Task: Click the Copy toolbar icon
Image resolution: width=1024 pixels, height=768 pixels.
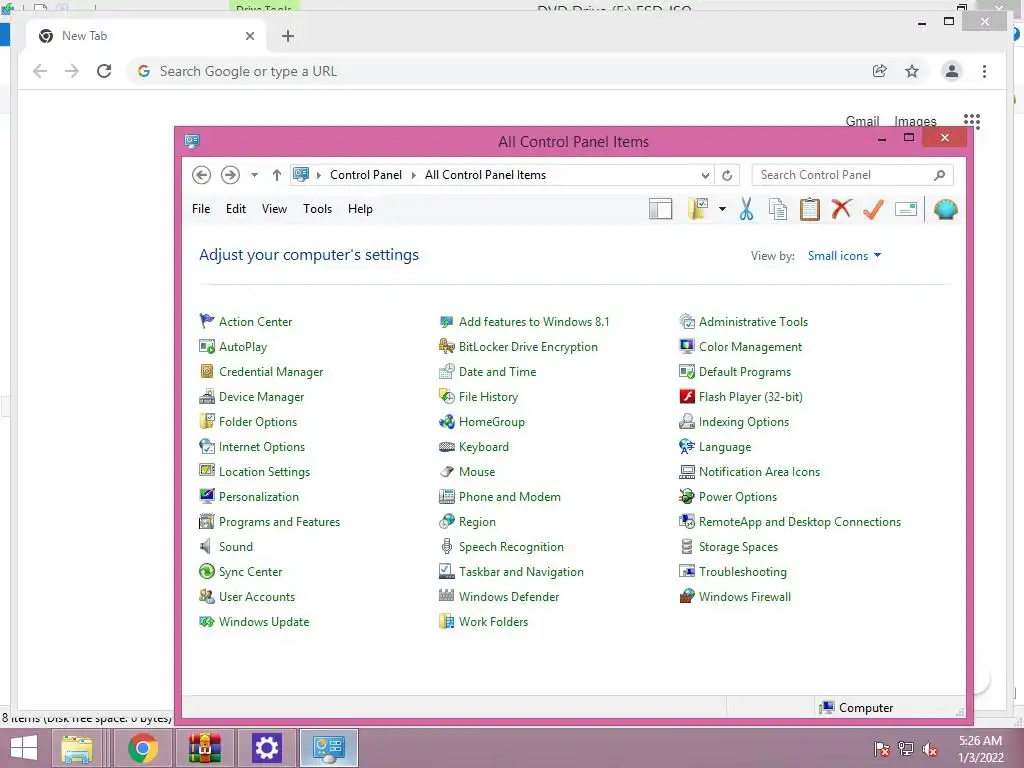Action: click(778, 209)
